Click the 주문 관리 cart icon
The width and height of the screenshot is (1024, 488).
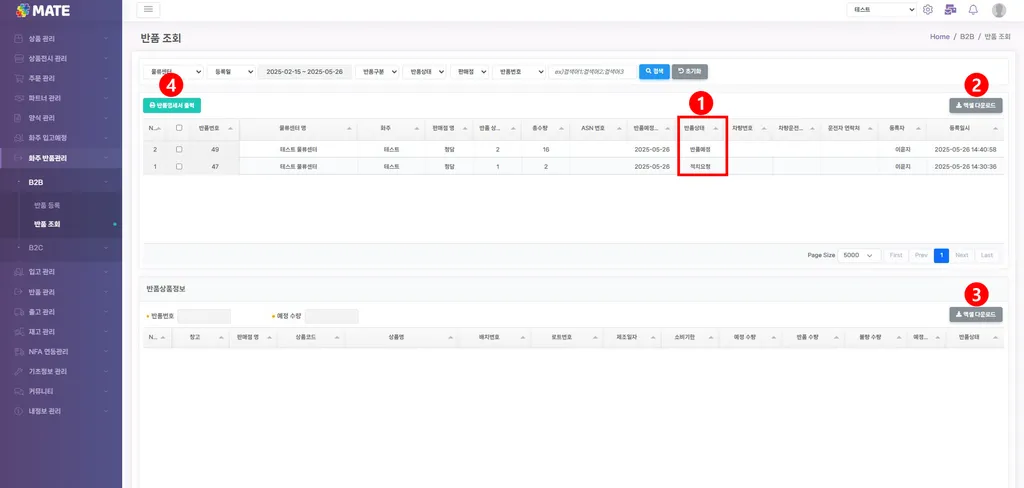click(20, 78)
